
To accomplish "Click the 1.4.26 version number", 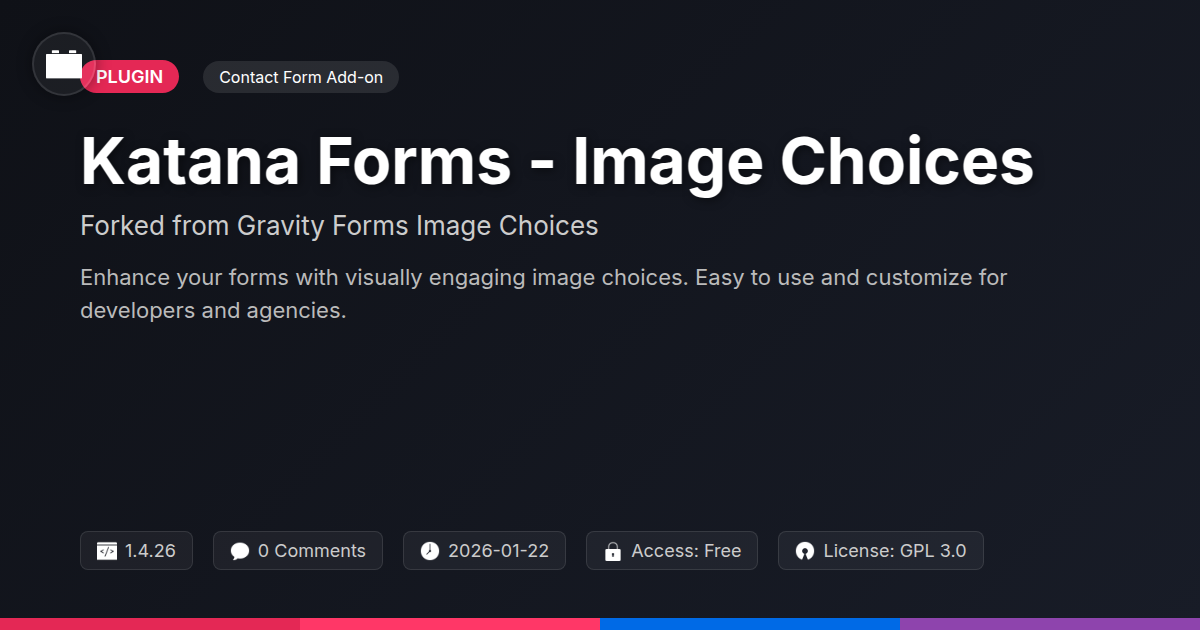I will pyautogui.click(x=150, y=551).
